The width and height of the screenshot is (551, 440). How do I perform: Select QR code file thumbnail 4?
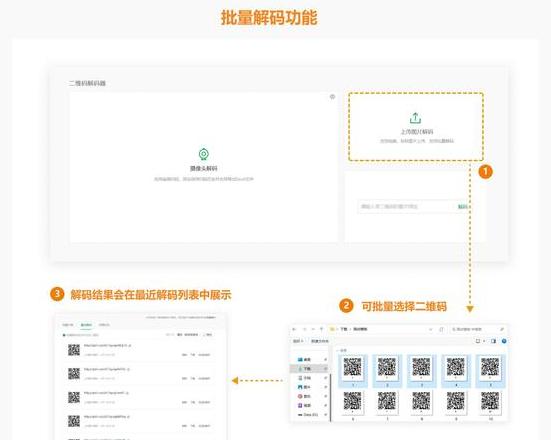pos(456,371)
